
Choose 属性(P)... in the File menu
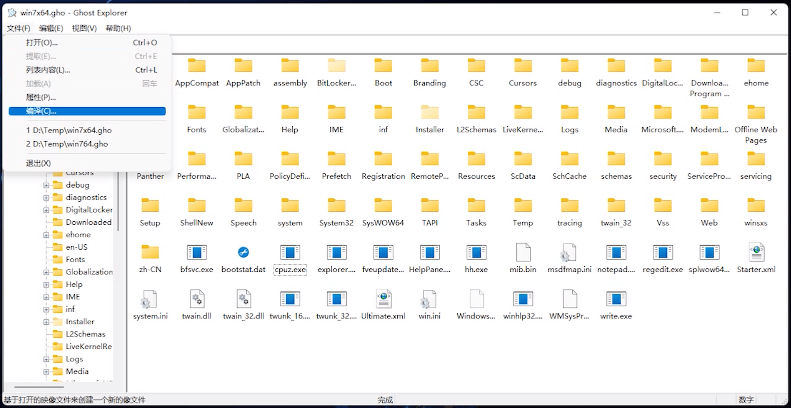pos(87,97)
